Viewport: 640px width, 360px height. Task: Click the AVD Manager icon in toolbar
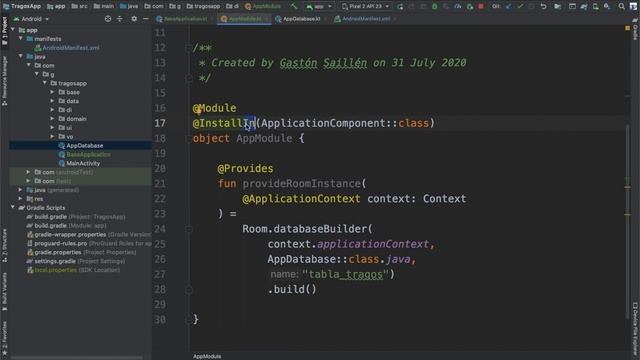click(x=596, y=7)
